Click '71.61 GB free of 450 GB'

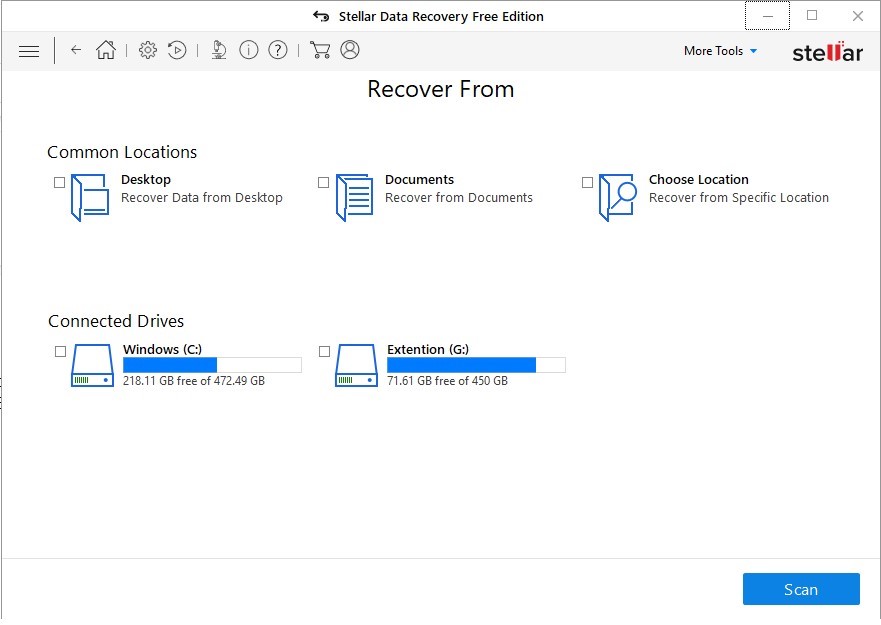[447, 381]
